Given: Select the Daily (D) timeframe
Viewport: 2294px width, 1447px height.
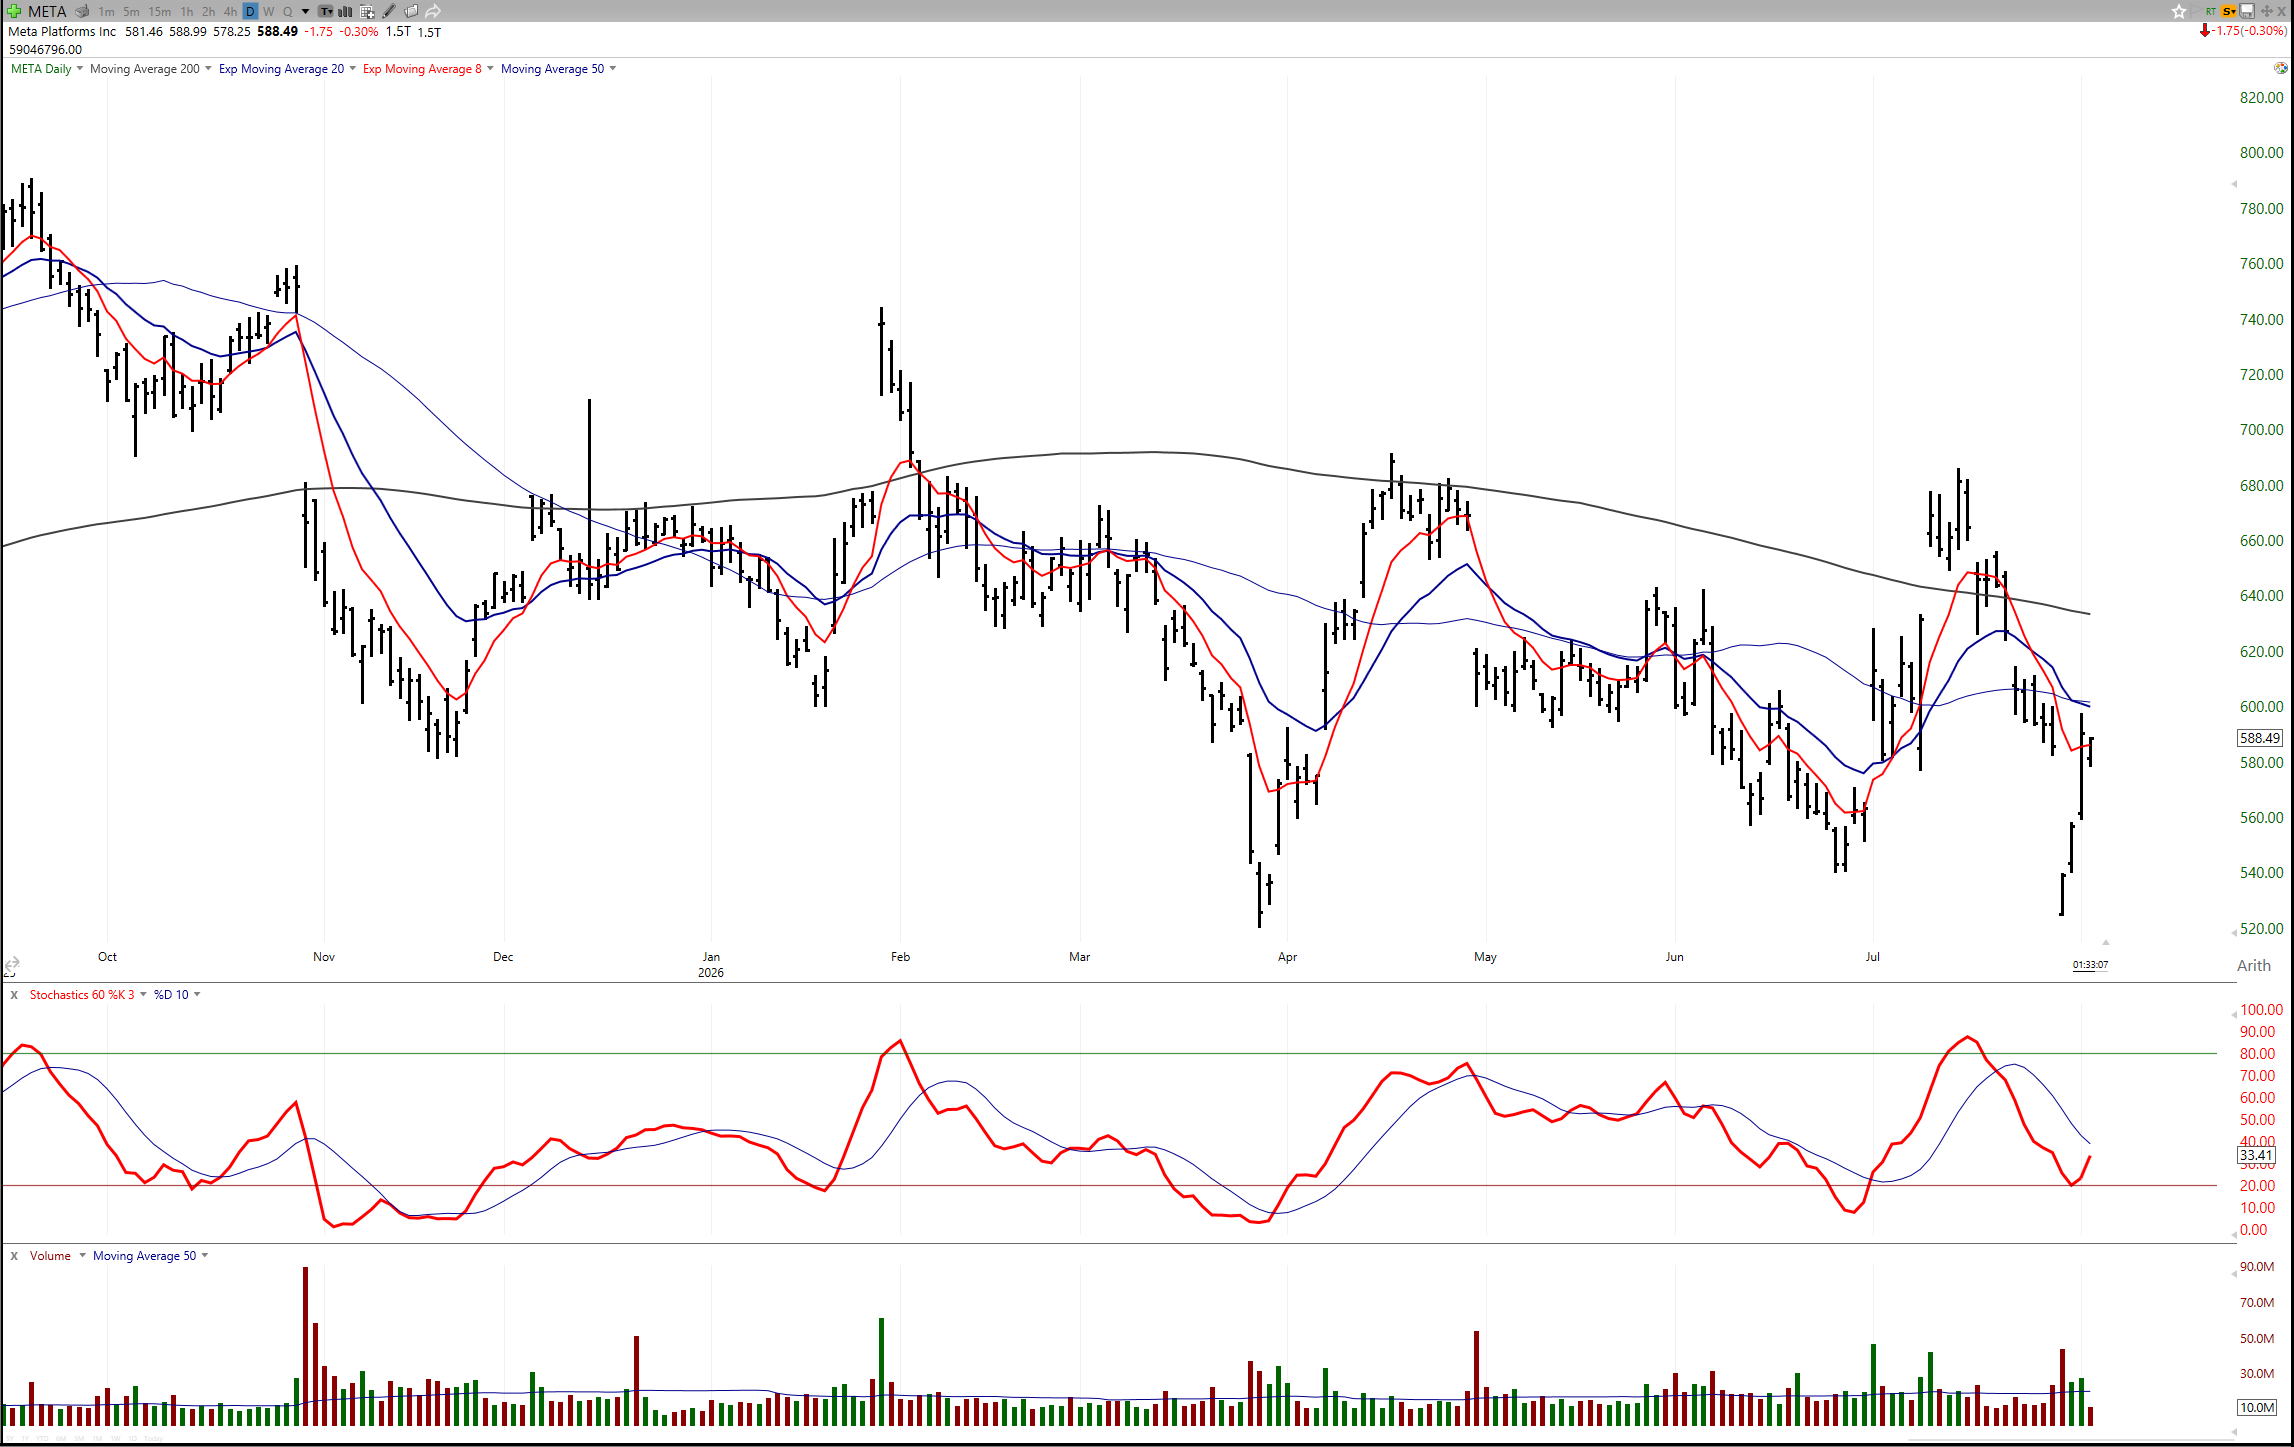Looking at the screenshot, I should (x=250, y=12).
